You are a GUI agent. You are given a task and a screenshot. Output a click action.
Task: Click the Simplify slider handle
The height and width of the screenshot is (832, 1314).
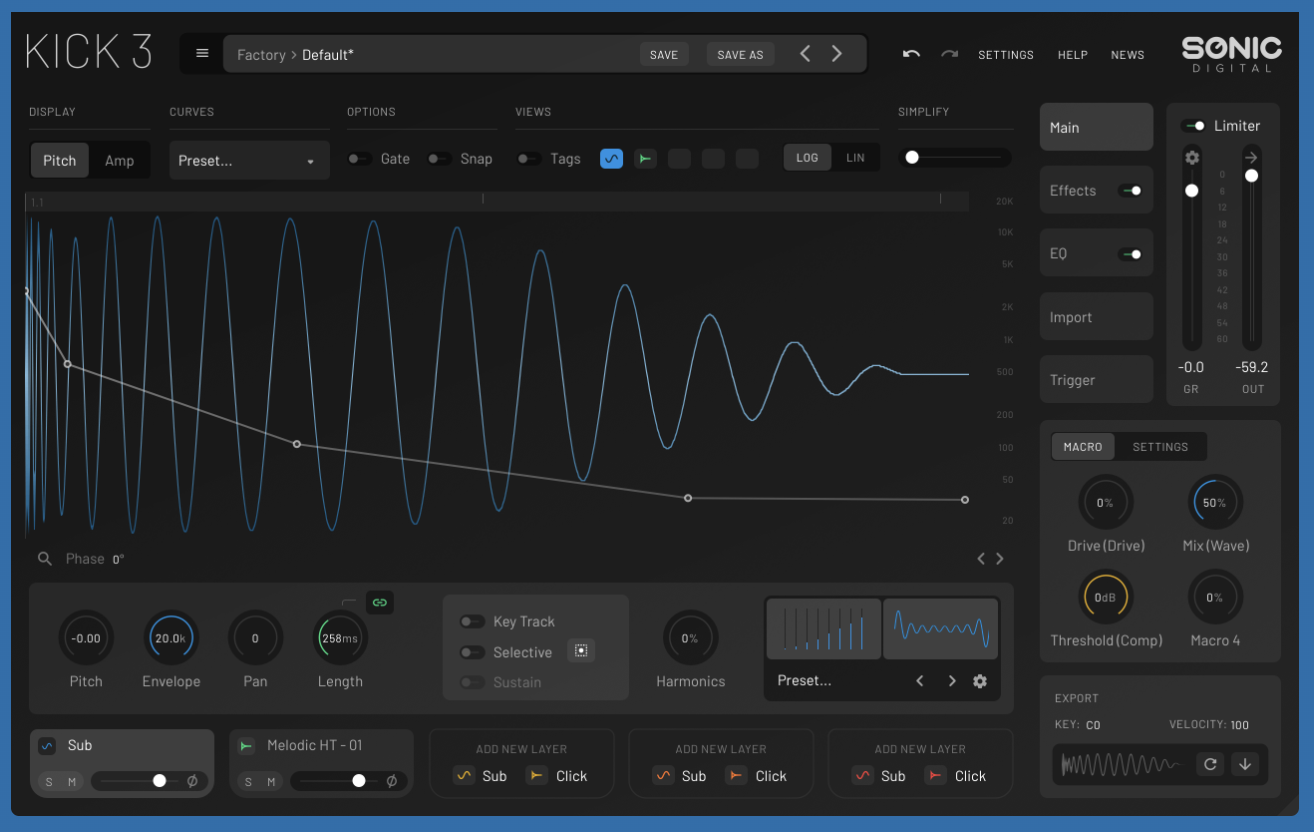(912, 157)
